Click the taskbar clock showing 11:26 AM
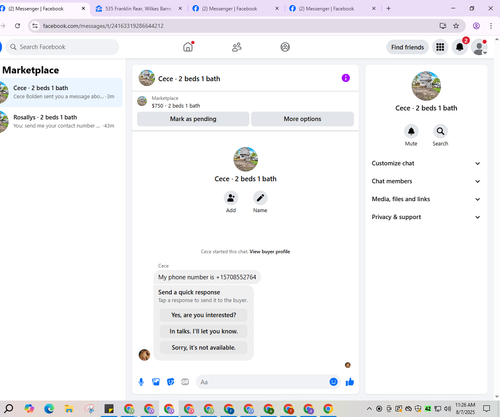The image size is (500, 417). [465, 409]
